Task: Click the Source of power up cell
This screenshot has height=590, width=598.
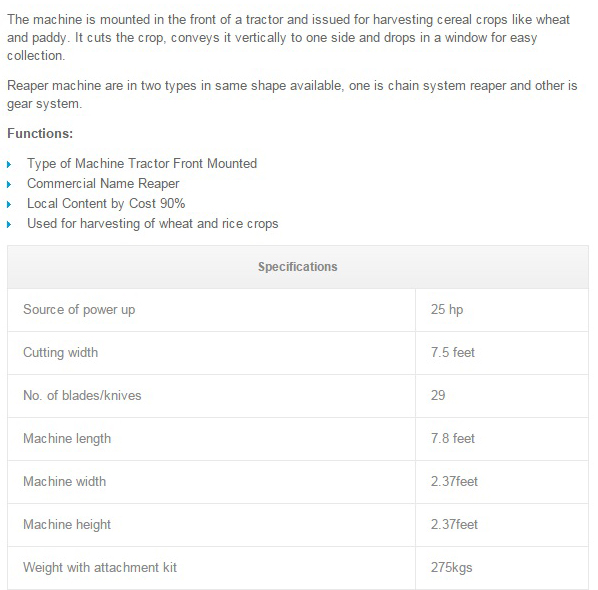Action: (211, 310)
